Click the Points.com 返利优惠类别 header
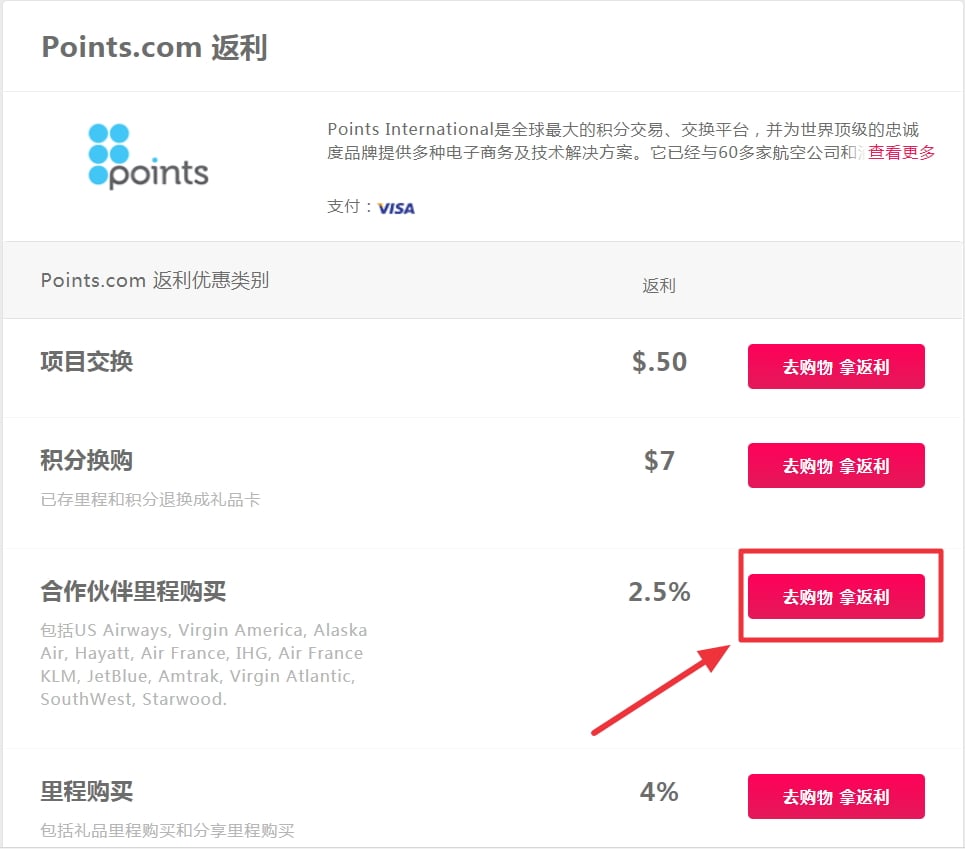The image size is (965, 849). point(154,281)
